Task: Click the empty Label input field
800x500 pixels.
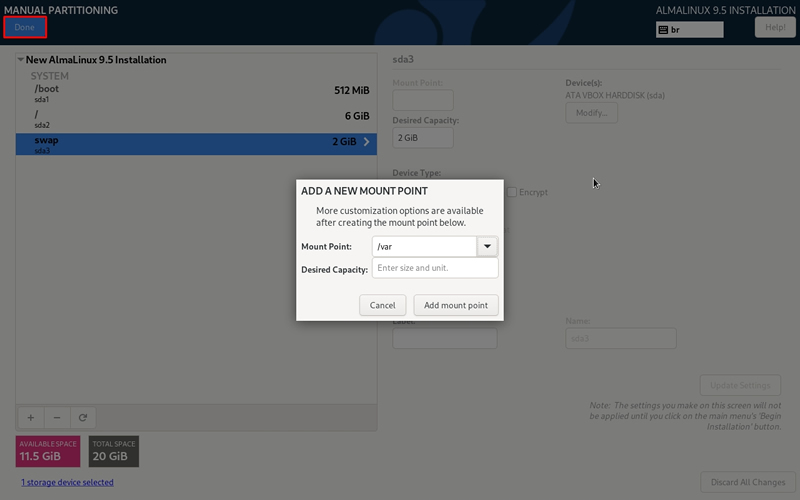Action: pyautogui.click(x=445, y=338)
